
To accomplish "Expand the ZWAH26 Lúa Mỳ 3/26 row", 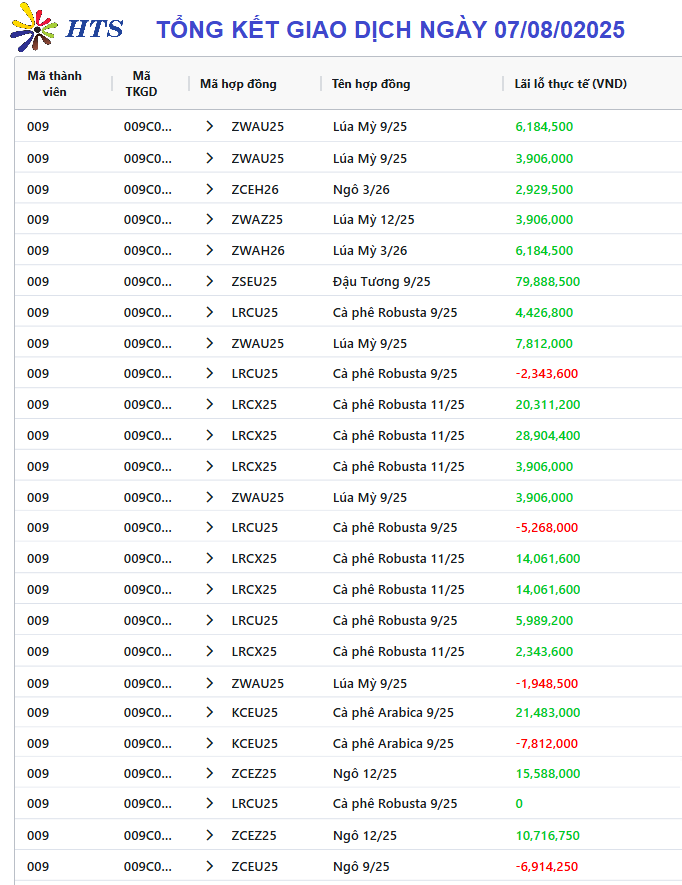I will click(x=209, y=251).
